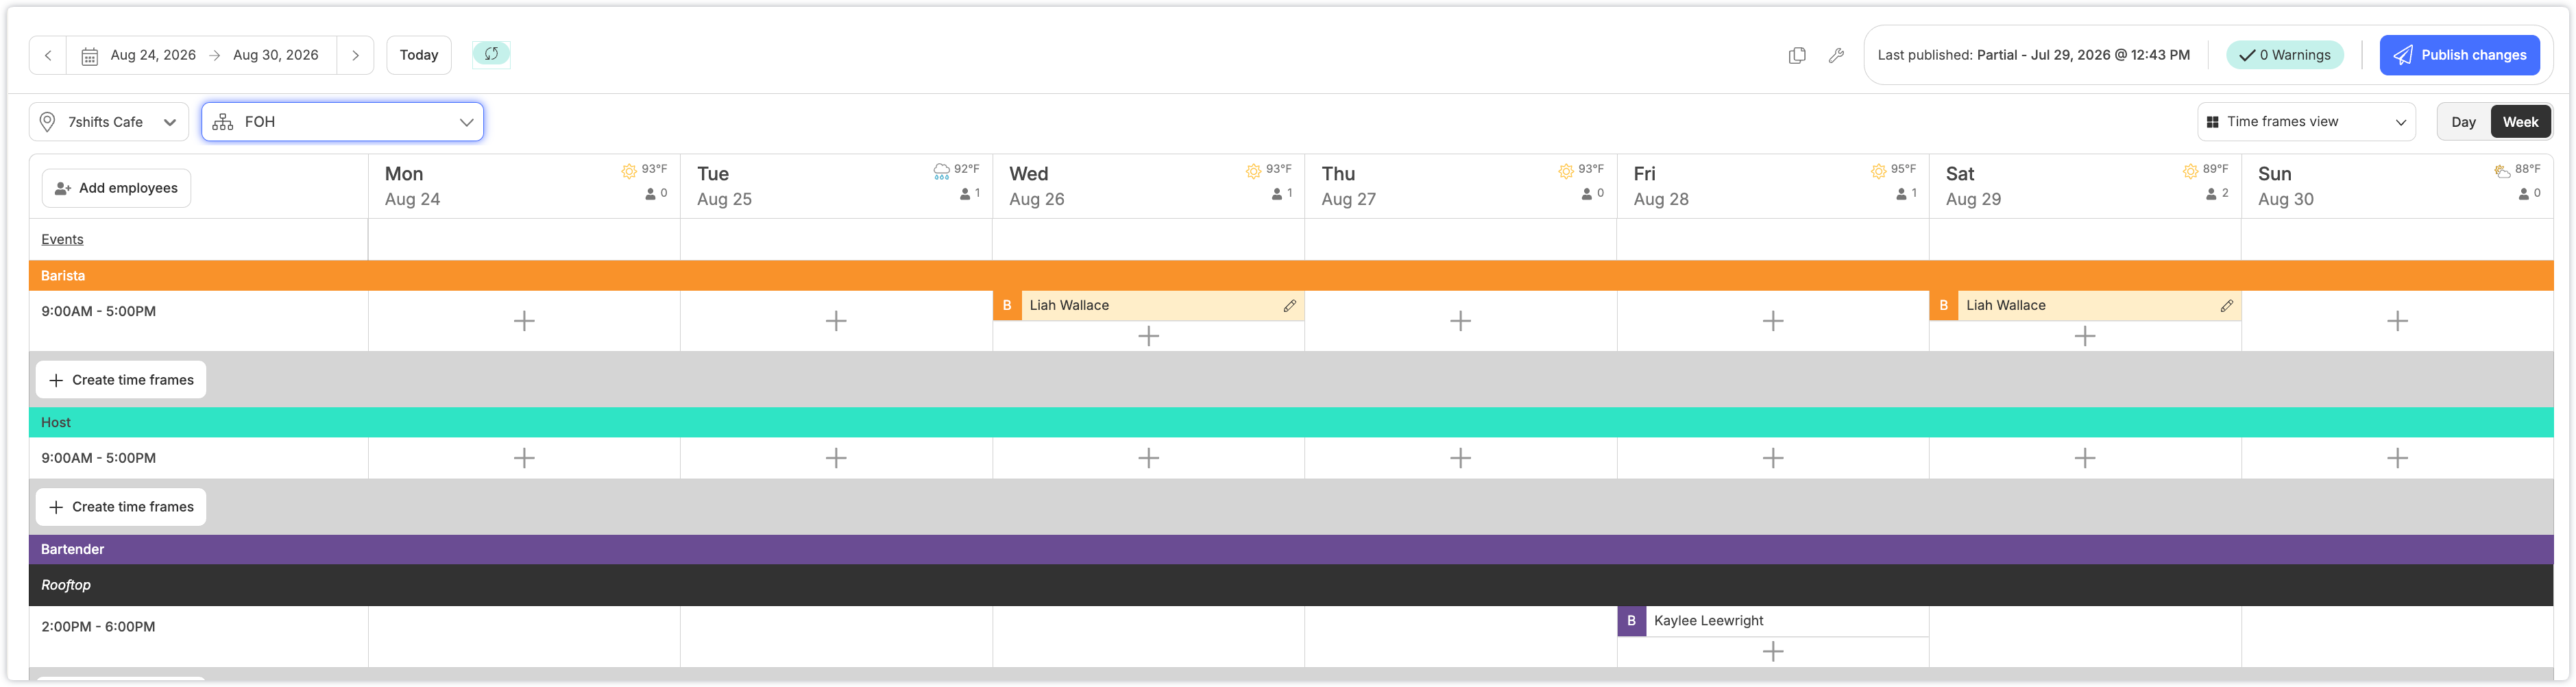The width and height of the screenshot is (2576, 687).
Task: Add Host shift on Friday Aug 28
Action: pyautogui.click(x=1773, y=458)
